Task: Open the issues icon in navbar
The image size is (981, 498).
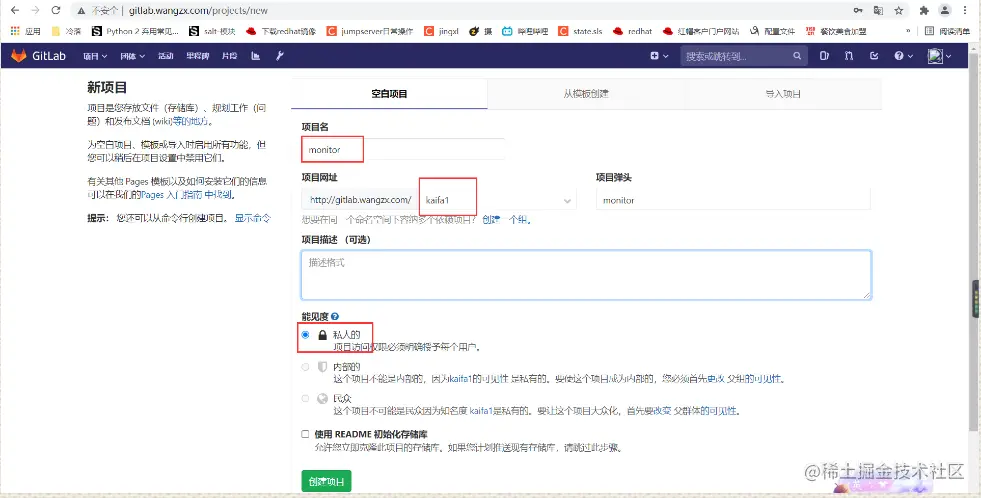Action: pyautogui.click(x=824, y=56)
